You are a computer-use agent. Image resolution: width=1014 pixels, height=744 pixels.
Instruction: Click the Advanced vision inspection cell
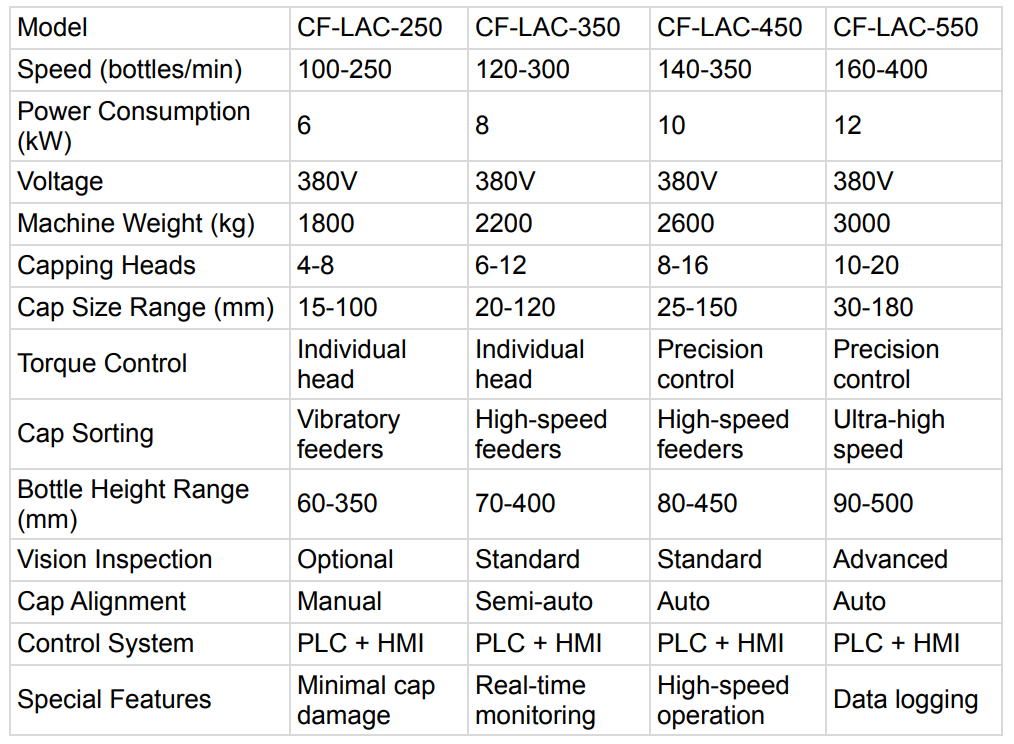pyautogui.click(x=890, y=560)
